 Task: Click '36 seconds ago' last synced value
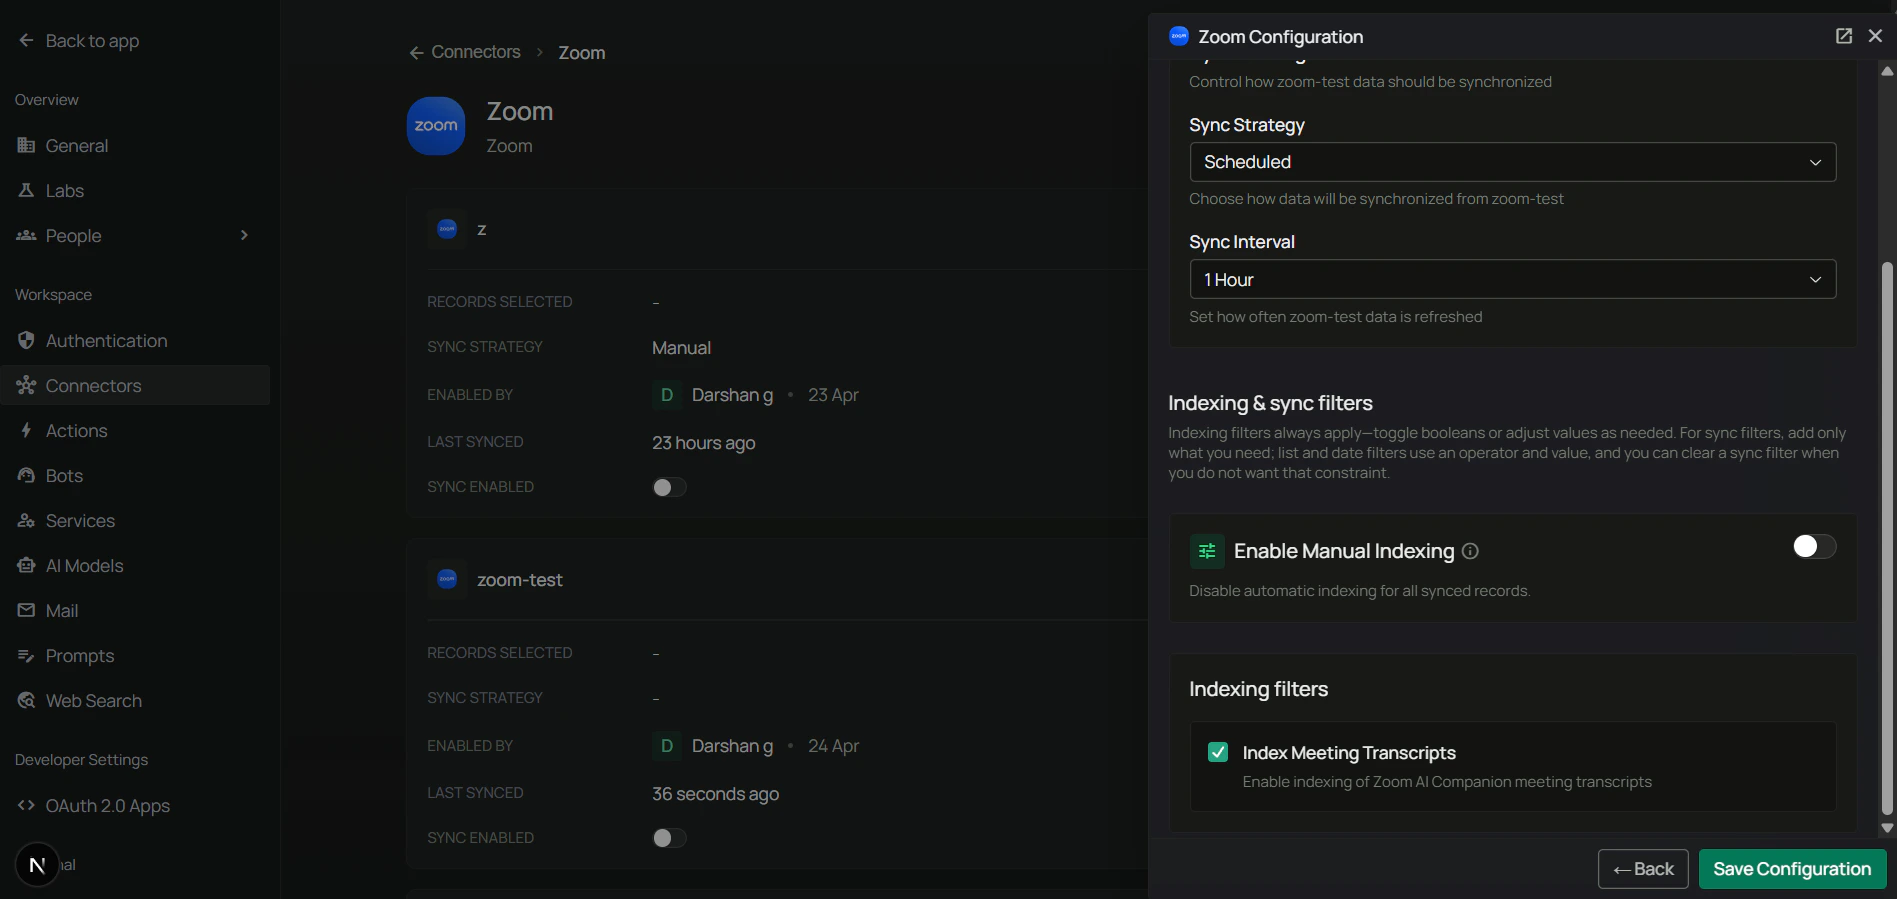tap(716, 794)
